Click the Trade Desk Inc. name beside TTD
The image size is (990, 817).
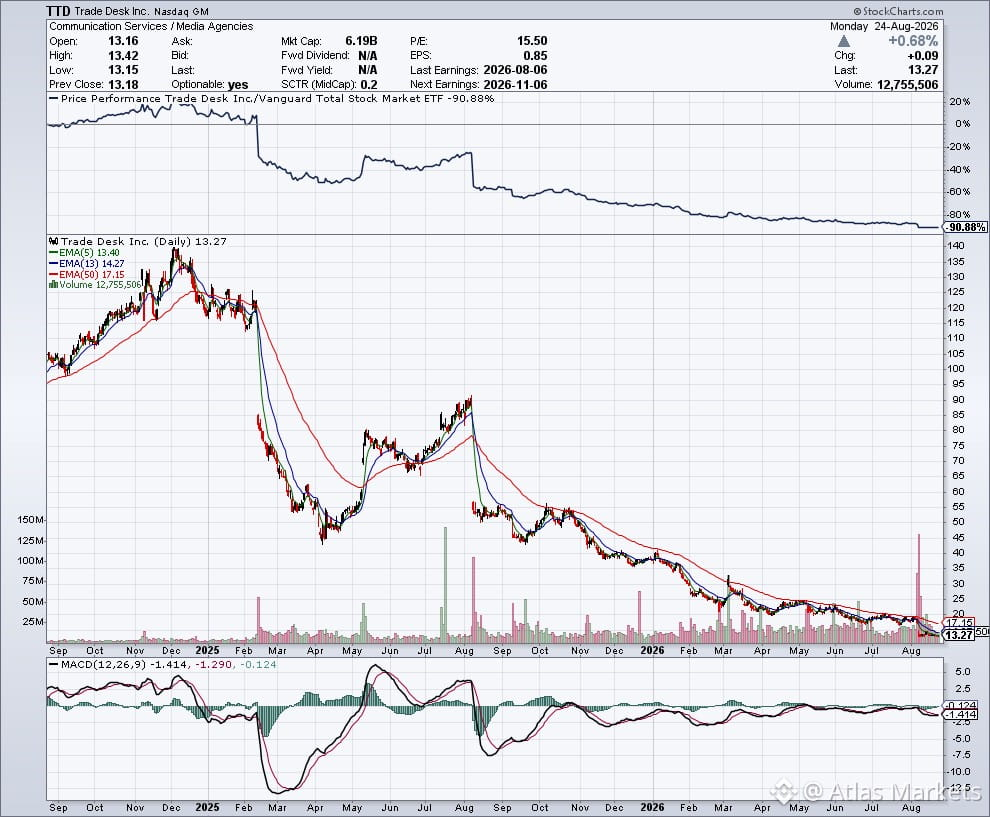point(110,12)
